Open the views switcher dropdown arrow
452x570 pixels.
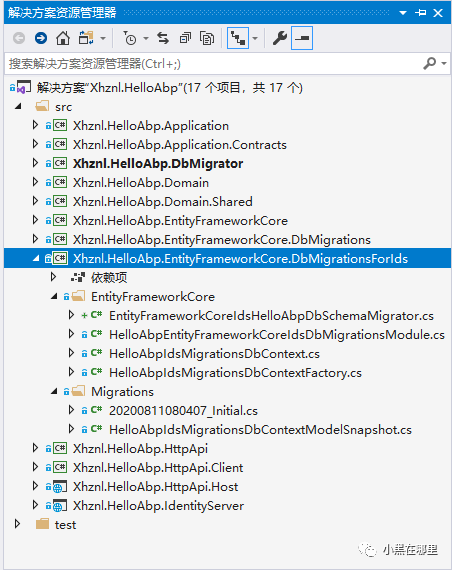pos(103,38)
